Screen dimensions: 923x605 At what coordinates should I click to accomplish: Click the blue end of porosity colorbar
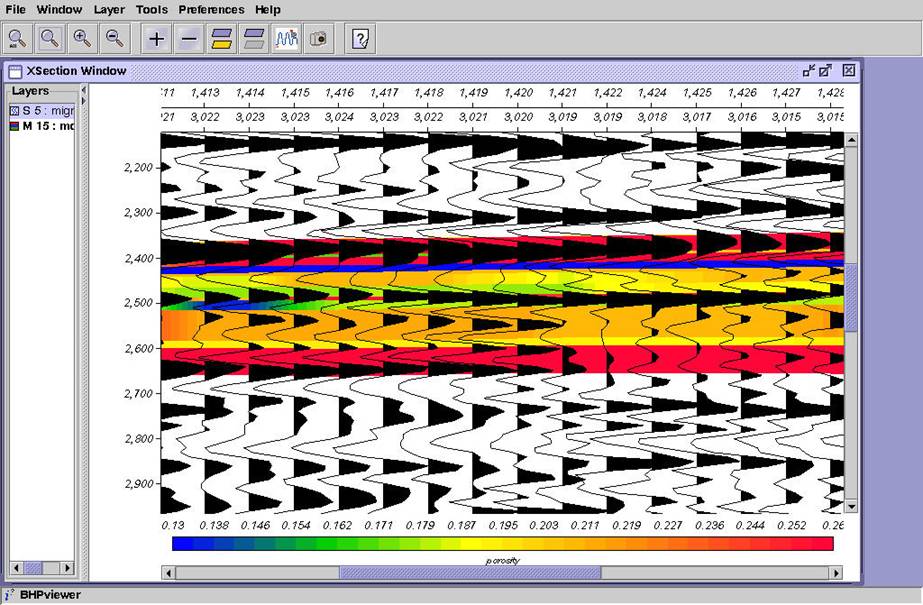(182, 544)
